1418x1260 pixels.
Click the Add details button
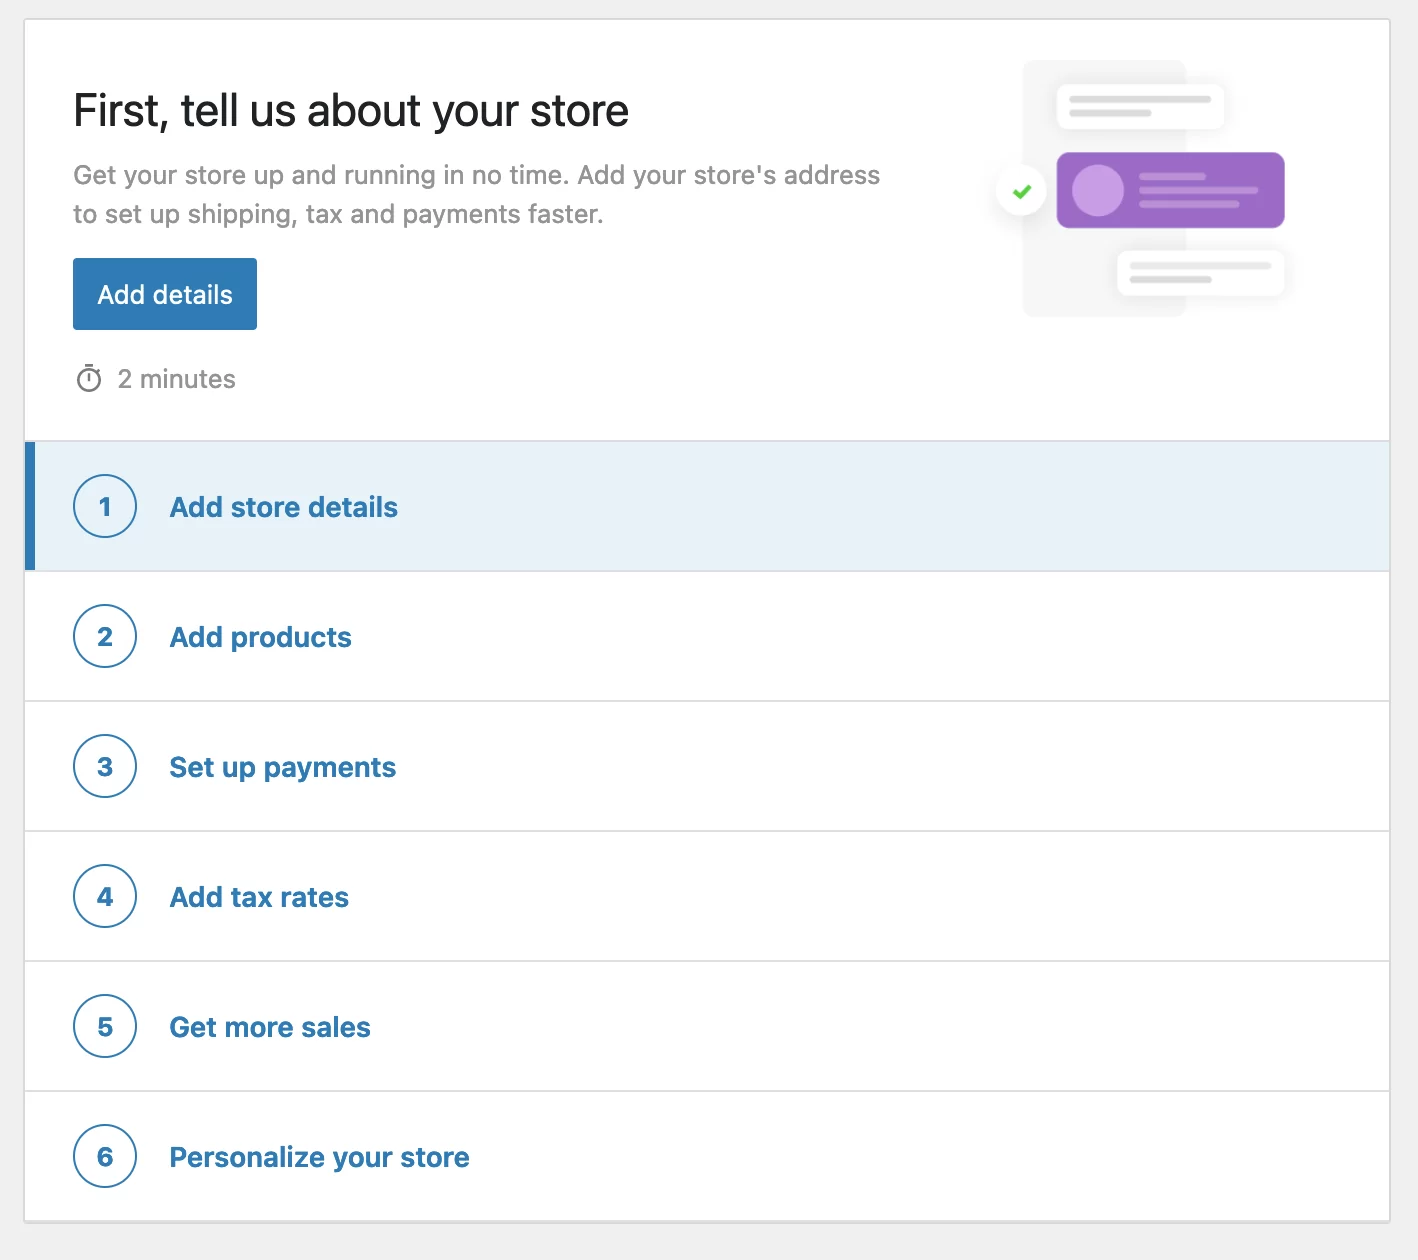coord(165,294)
